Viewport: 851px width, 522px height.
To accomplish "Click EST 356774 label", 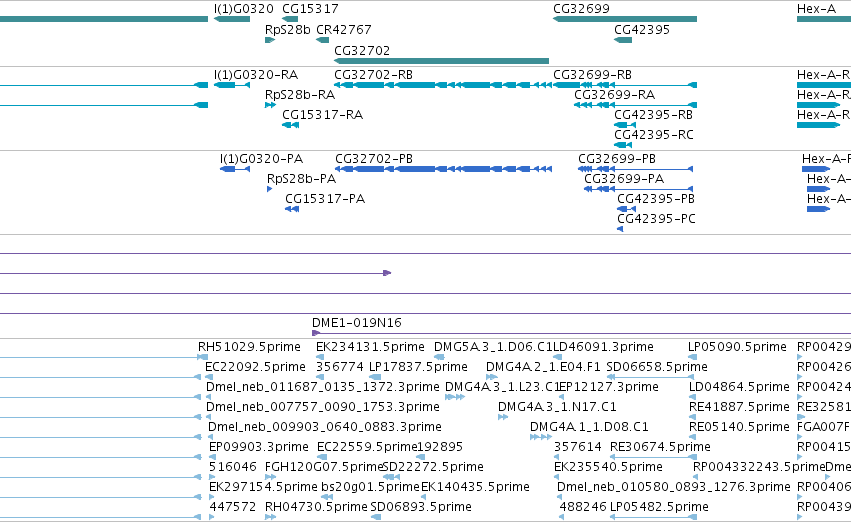I will tap(340, 367).
